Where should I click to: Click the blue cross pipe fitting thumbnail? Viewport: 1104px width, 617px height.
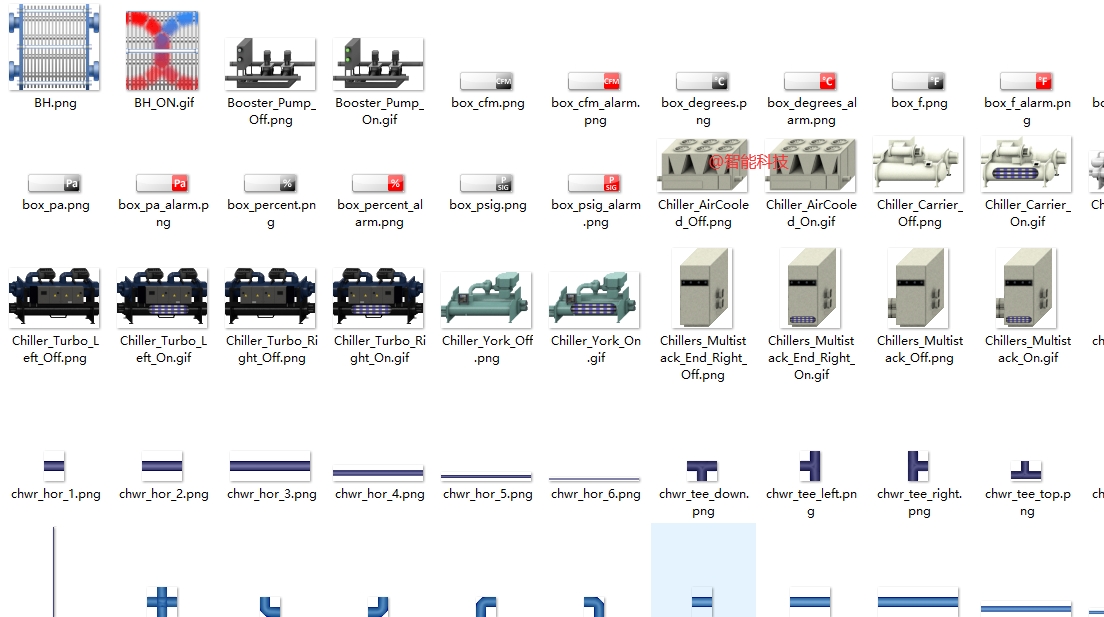point(162,602)
